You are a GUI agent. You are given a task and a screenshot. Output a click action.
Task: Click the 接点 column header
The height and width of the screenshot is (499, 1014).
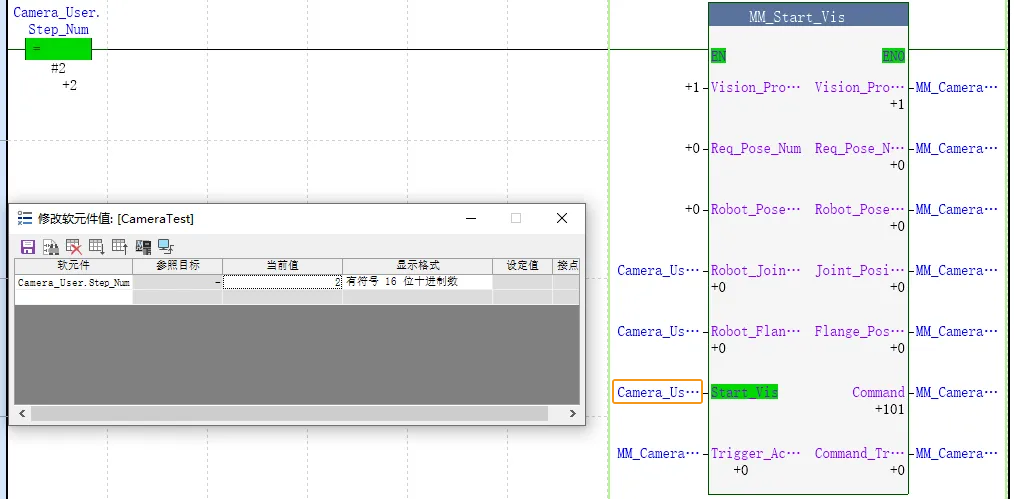[566, 266]
